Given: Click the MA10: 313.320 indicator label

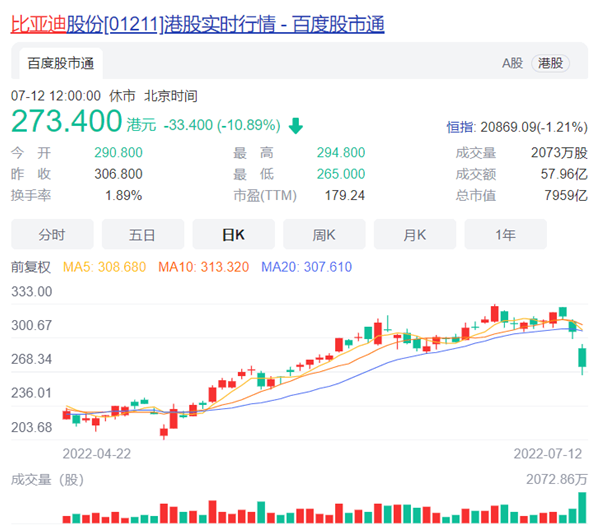Looking at the screenshot, I should [204, 267].
